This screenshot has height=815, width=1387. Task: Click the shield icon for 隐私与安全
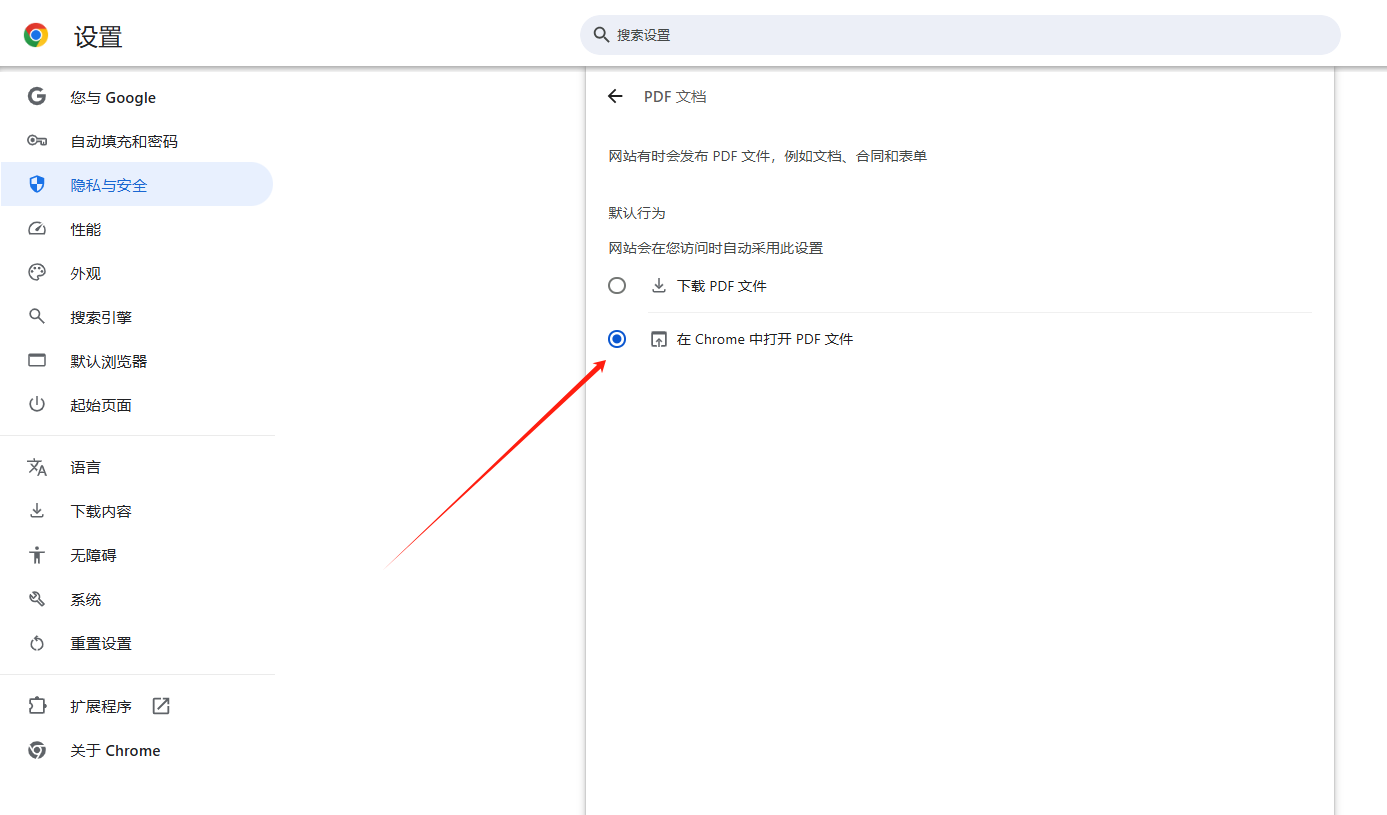click(37, 185)
